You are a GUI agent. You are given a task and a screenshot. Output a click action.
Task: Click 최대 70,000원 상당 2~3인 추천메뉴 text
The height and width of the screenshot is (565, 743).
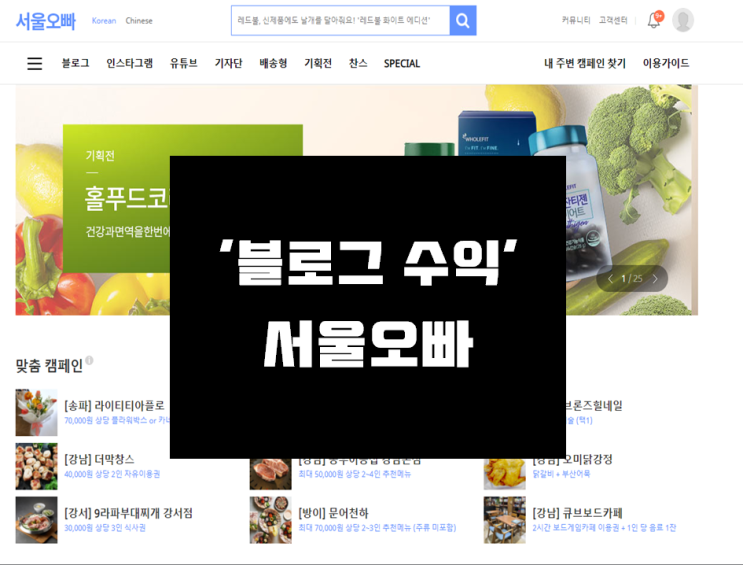pyautogui.click(x=377, y=528)
